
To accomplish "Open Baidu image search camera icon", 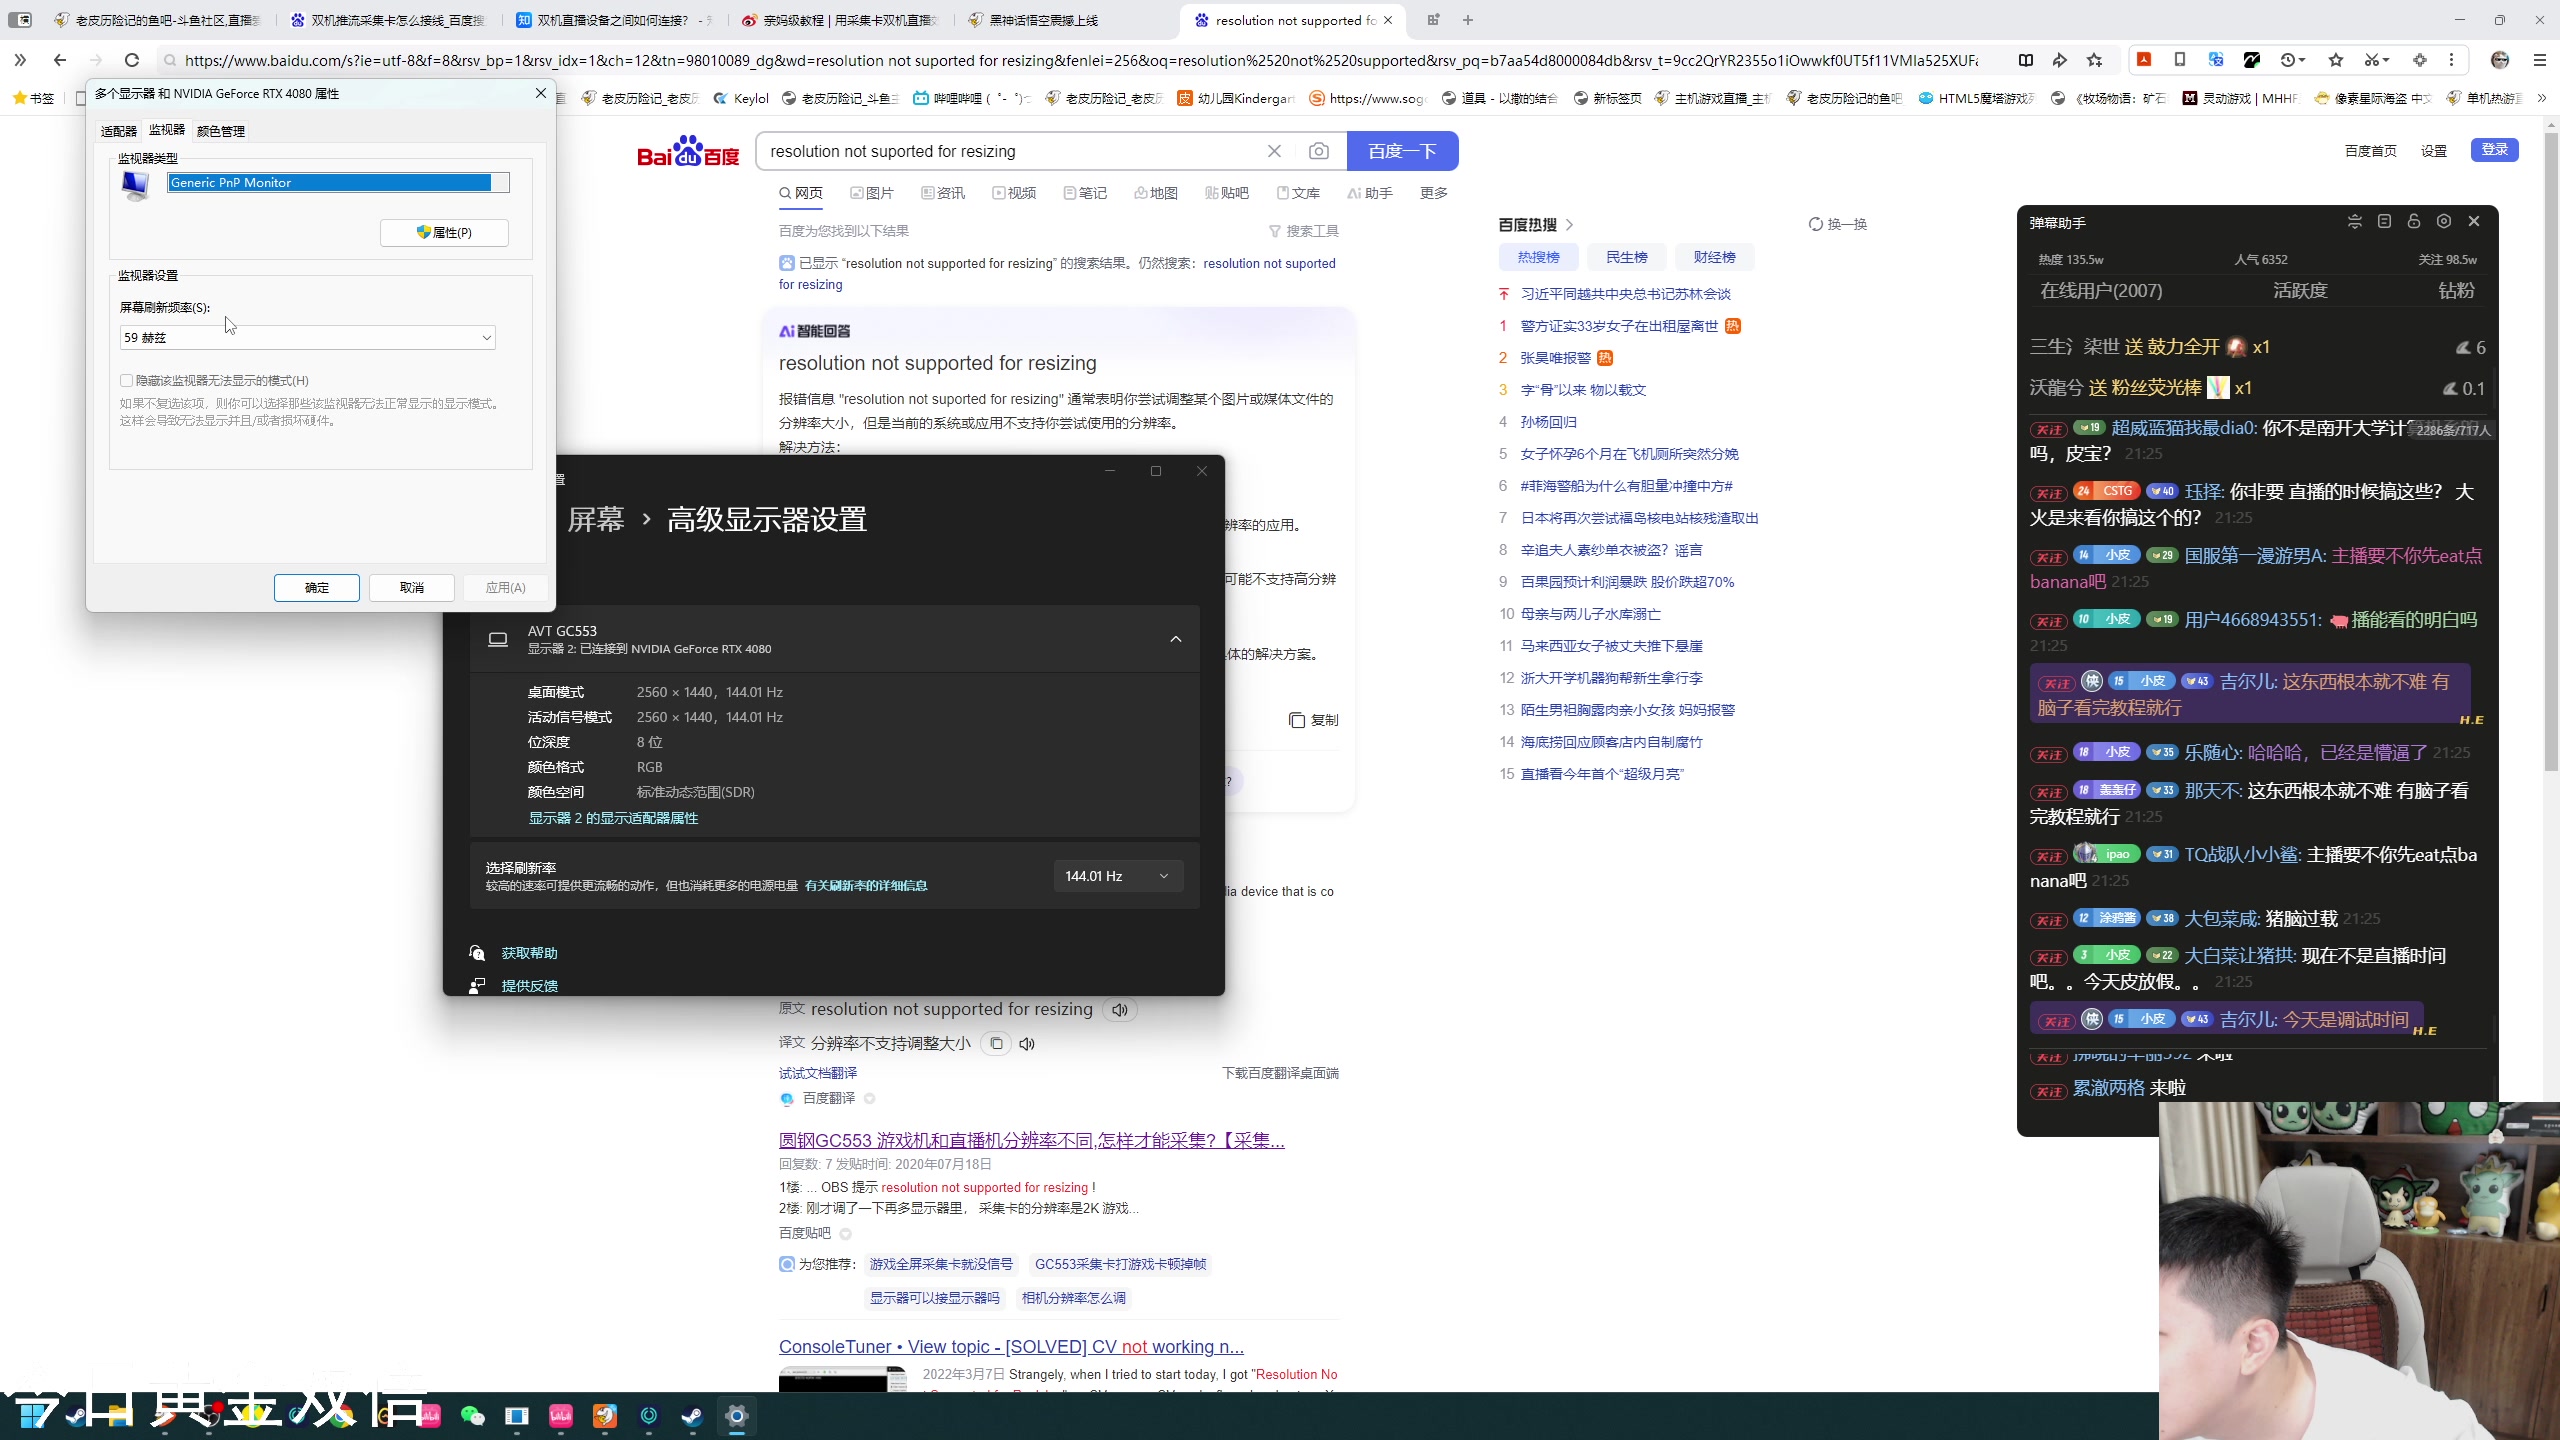I will [x=1319, y=151].
